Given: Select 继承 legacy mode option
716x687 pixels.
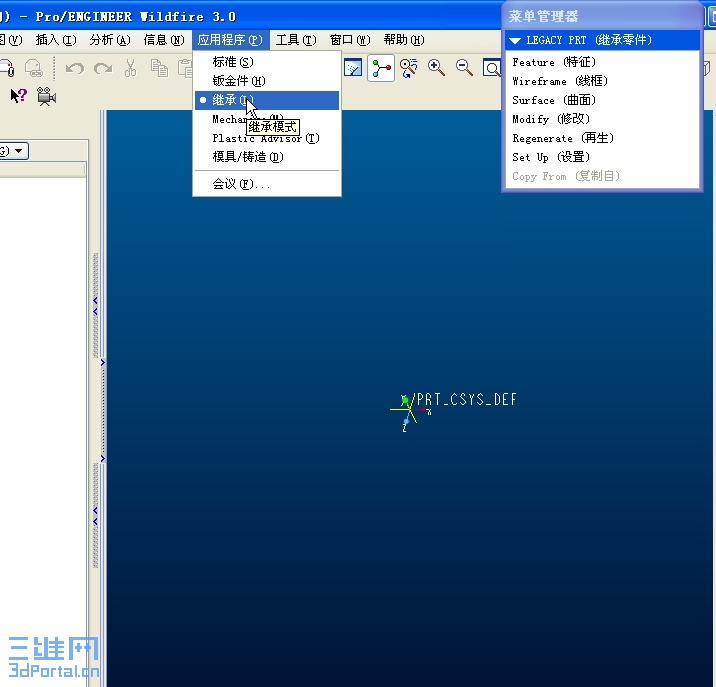Looking at the screenshot, I should [267, 100].
